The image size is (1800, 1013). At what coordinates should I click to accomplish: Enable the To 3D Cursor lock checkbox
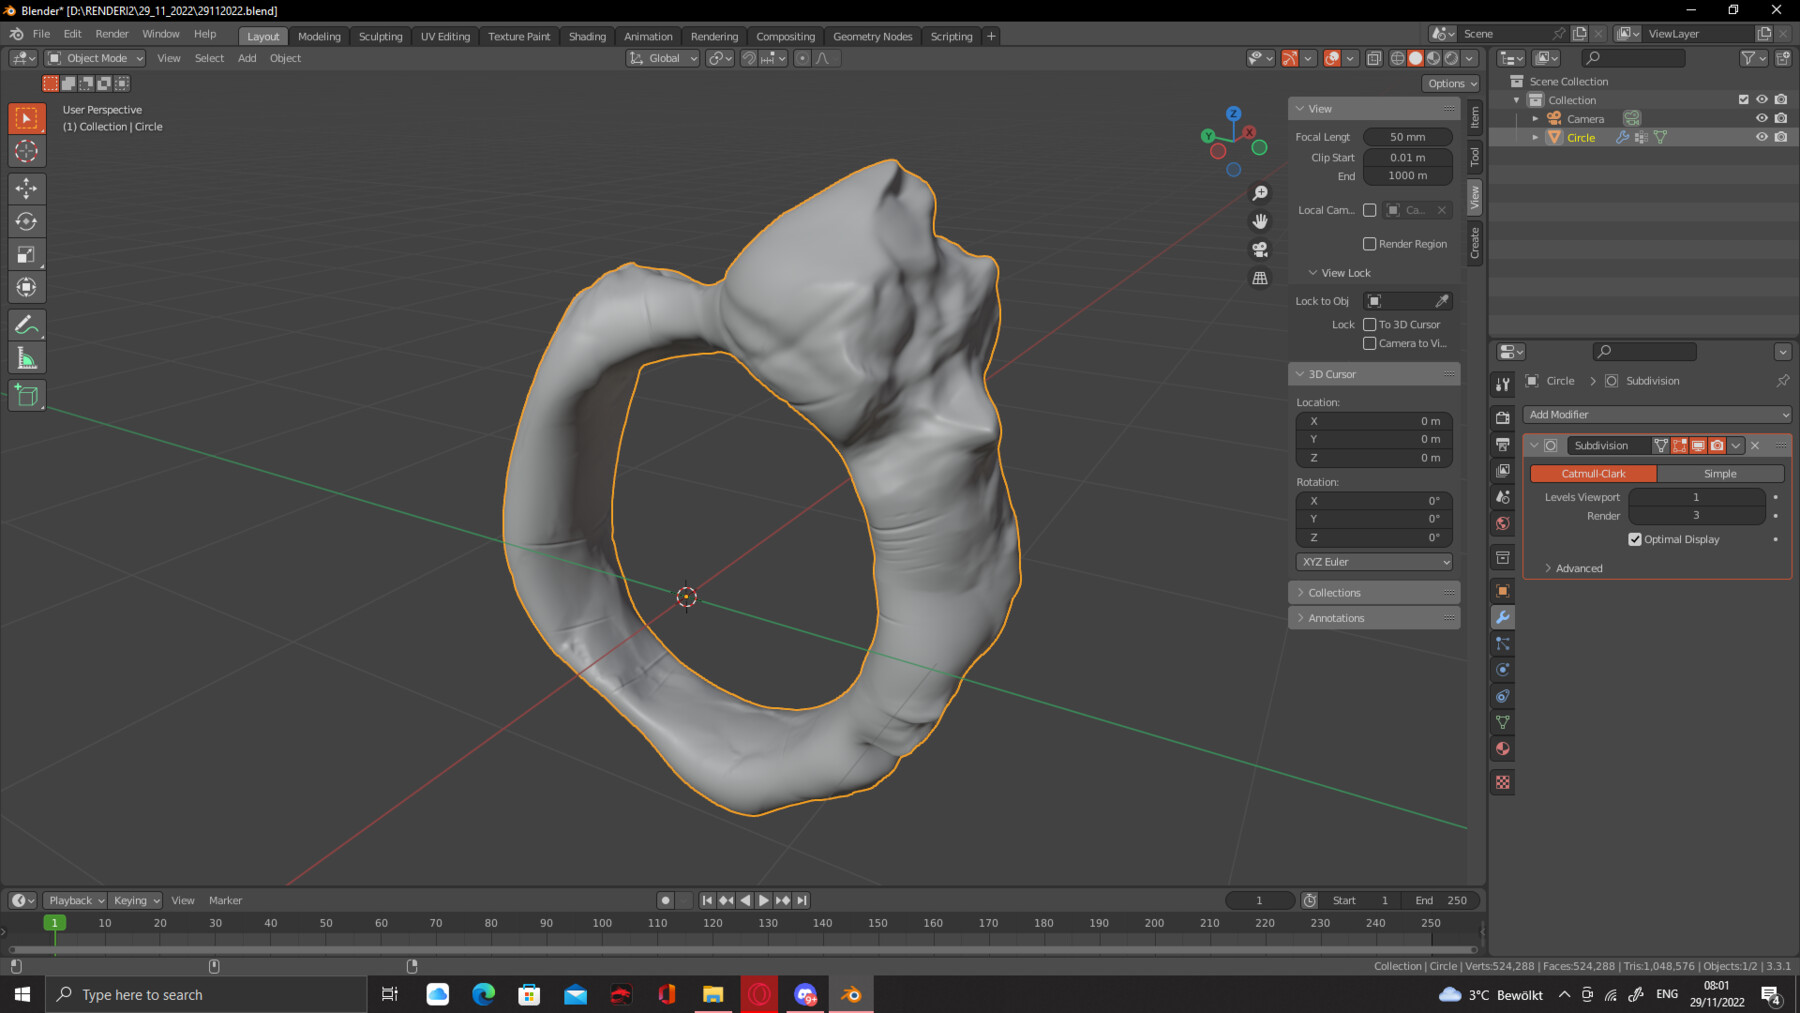[1370, 324]
